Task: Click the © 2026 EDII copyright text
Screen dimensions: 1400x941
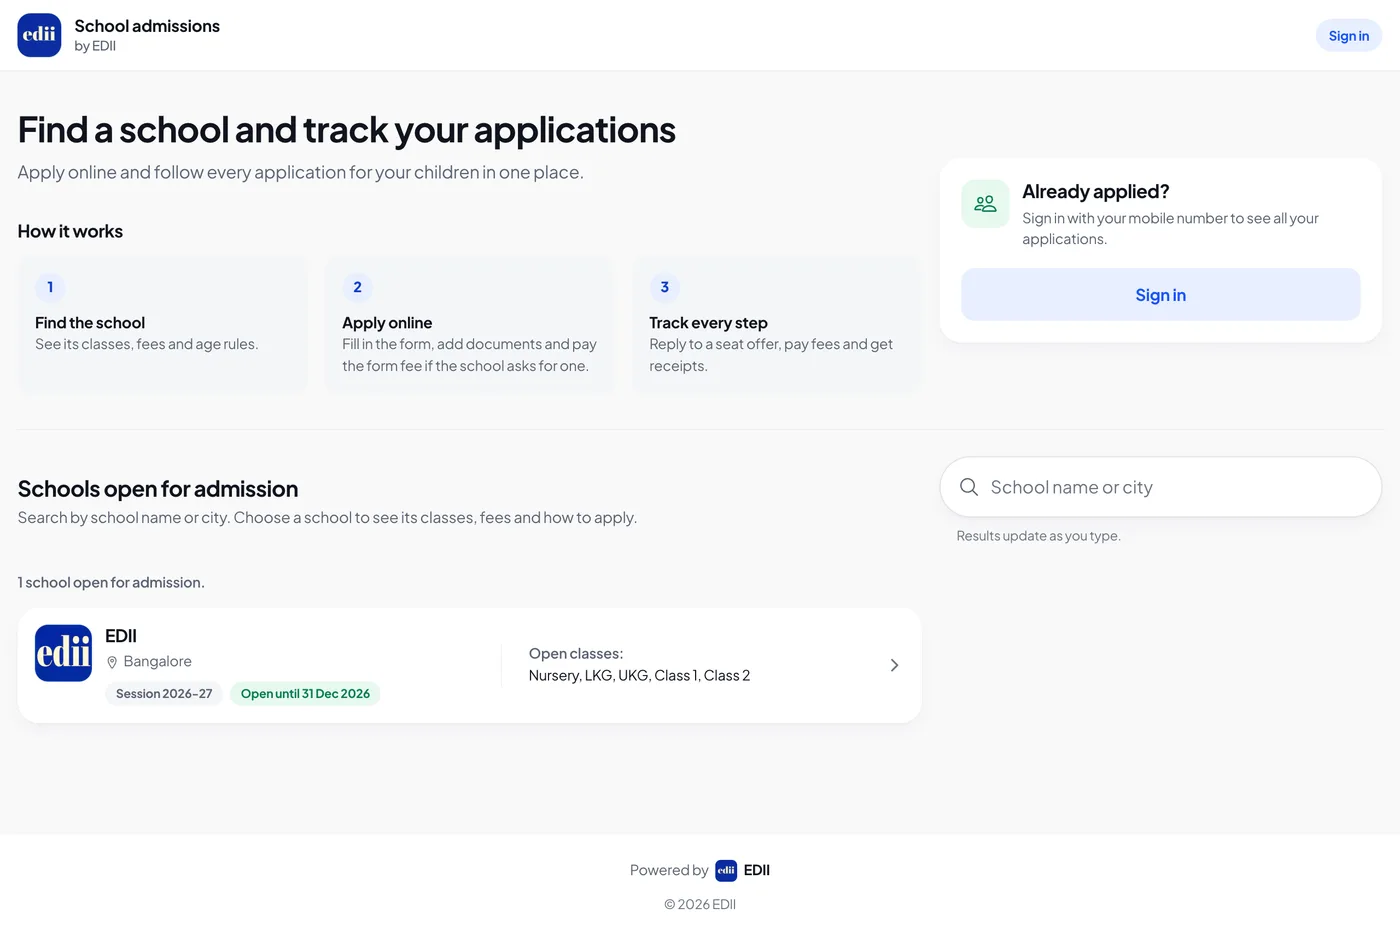Action: point(700,904)
